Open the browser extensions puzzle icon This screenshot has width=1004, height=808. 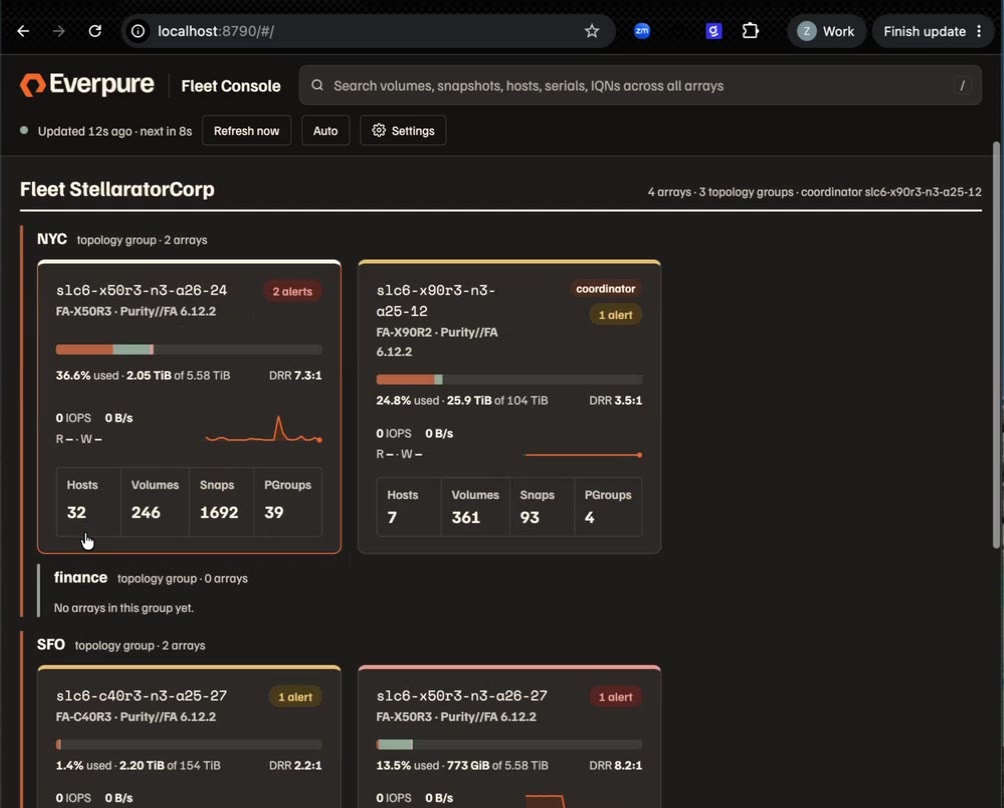point(750,31)
